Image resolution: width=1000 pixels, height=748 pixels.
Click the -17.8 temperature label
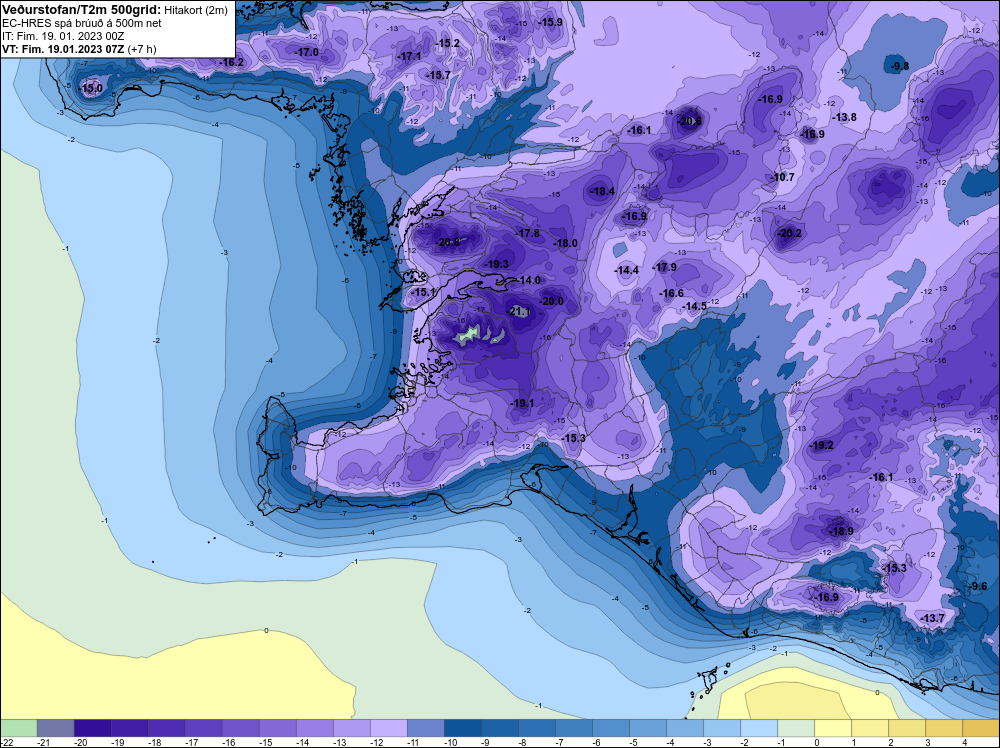click(527, 233)
